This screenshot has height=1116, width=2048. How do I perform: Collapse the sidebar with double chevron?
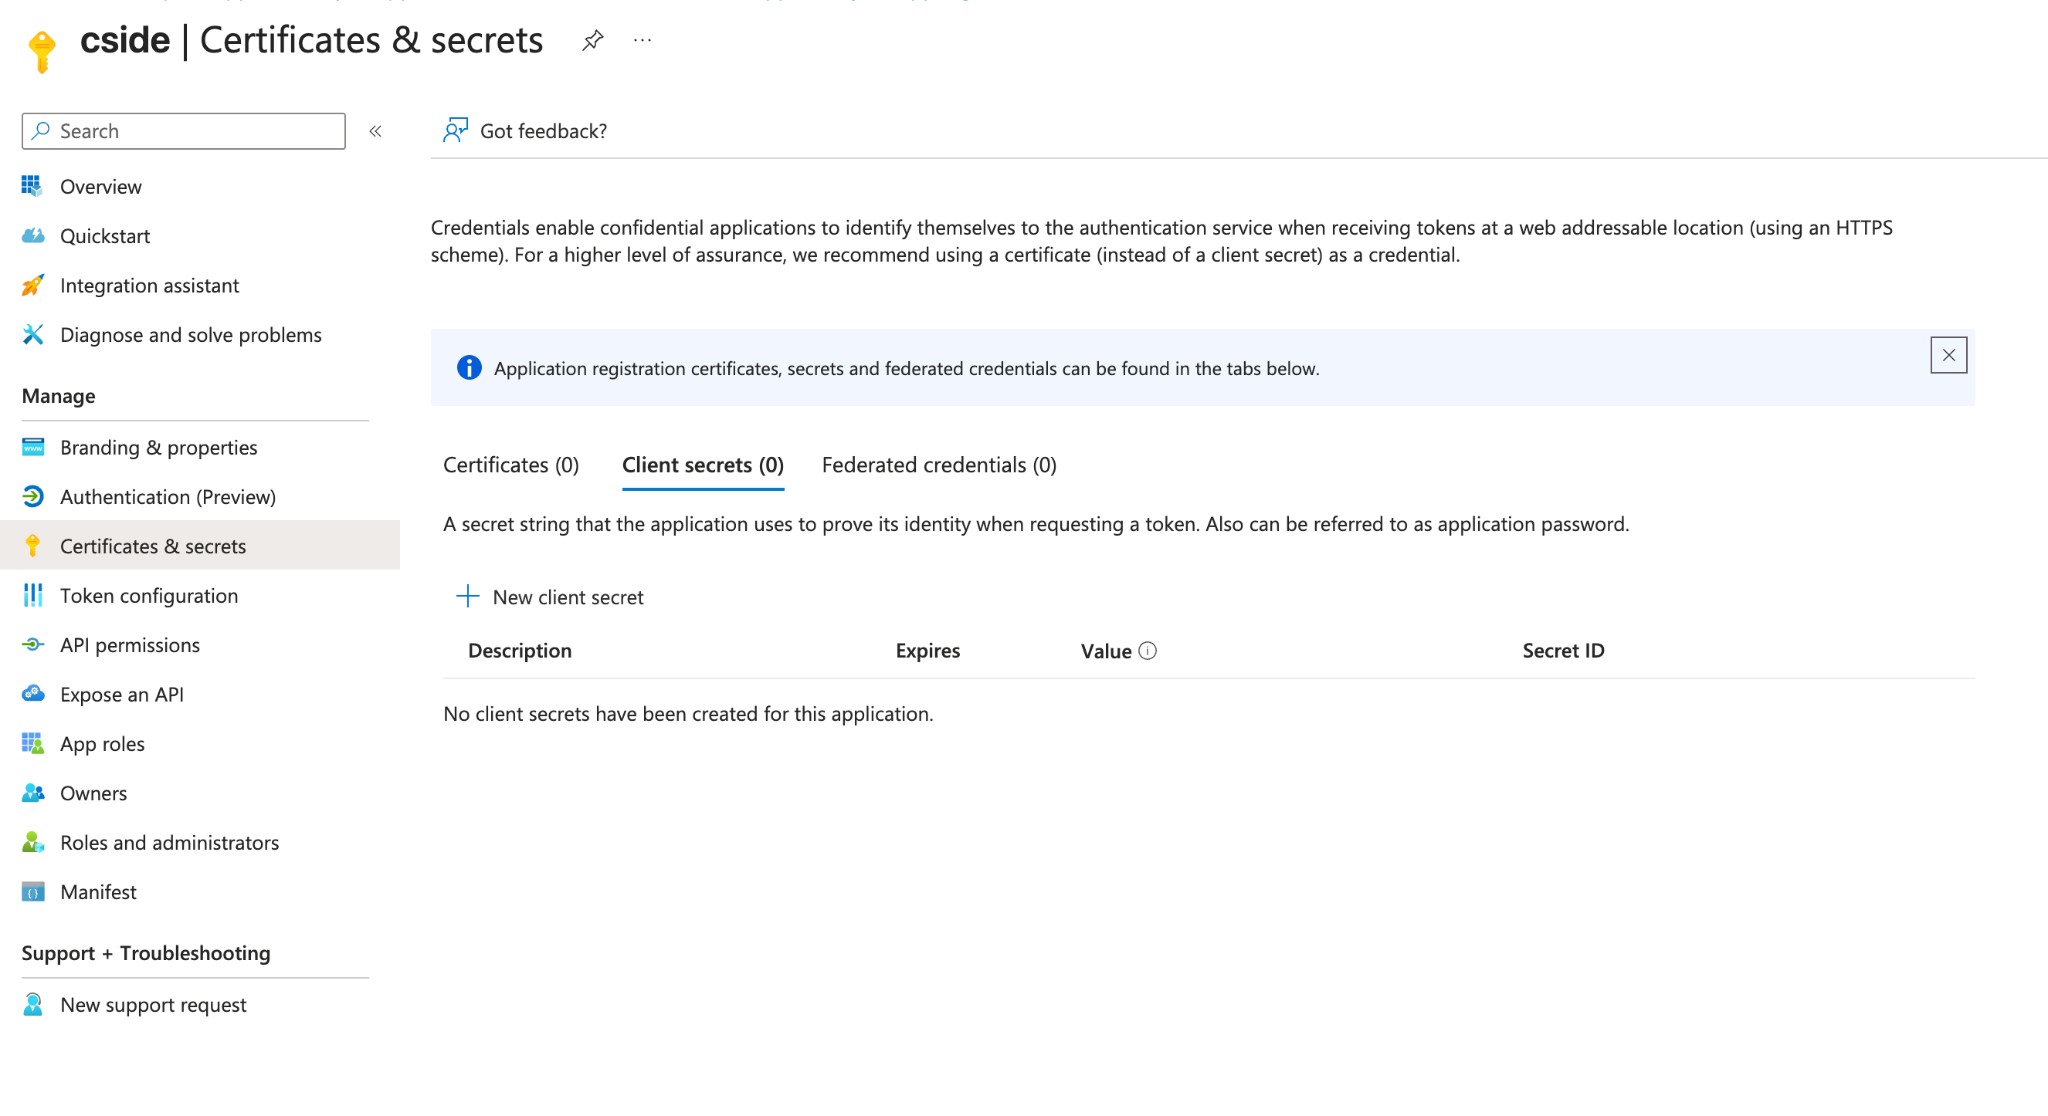(x=376, y=131)
